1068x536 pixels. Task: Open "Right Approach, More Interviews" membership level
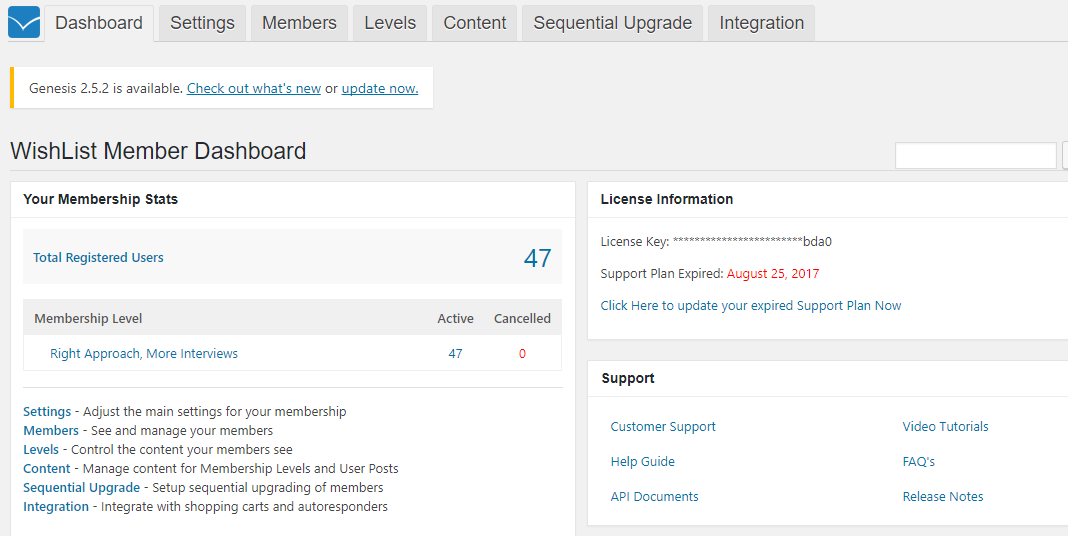[144, 354]
